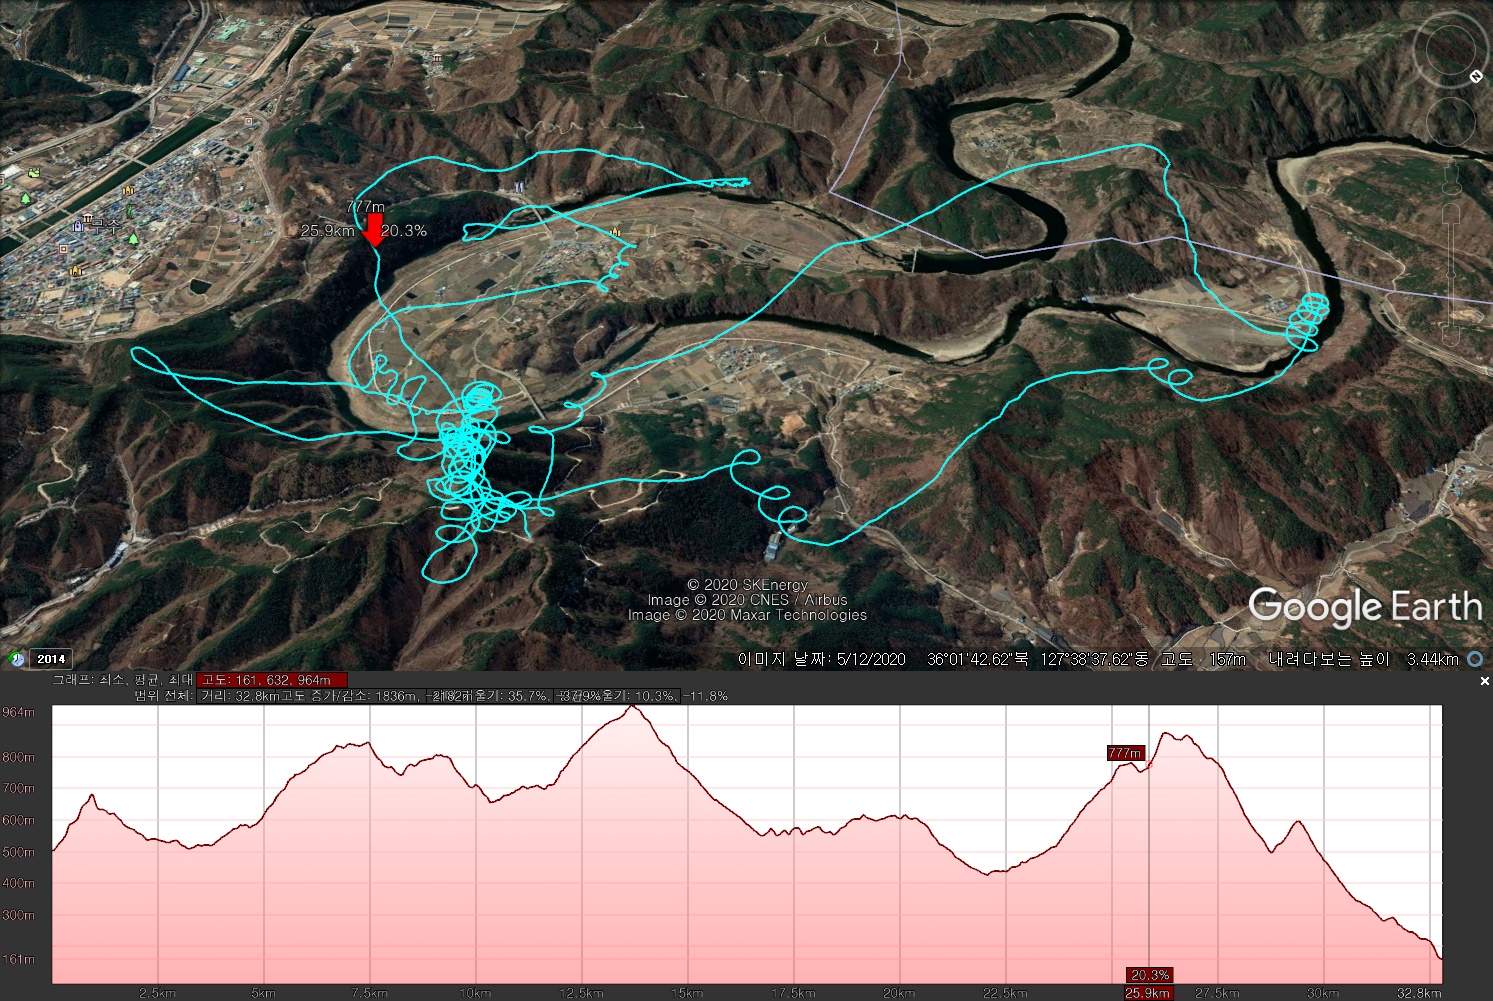Click the 500m label on elevation axis
The height and width of the screenshot is (1001, 1493).
point(18,852)
